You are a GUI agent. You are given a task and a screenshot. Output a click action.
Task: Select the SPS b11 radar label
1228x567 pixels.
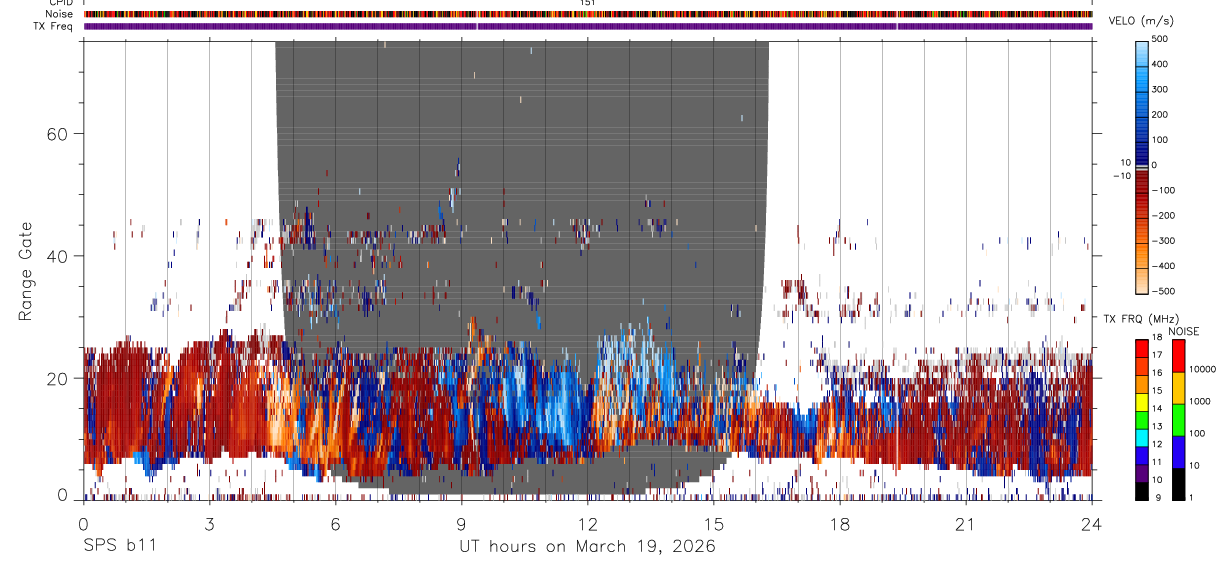pos(118,546)
